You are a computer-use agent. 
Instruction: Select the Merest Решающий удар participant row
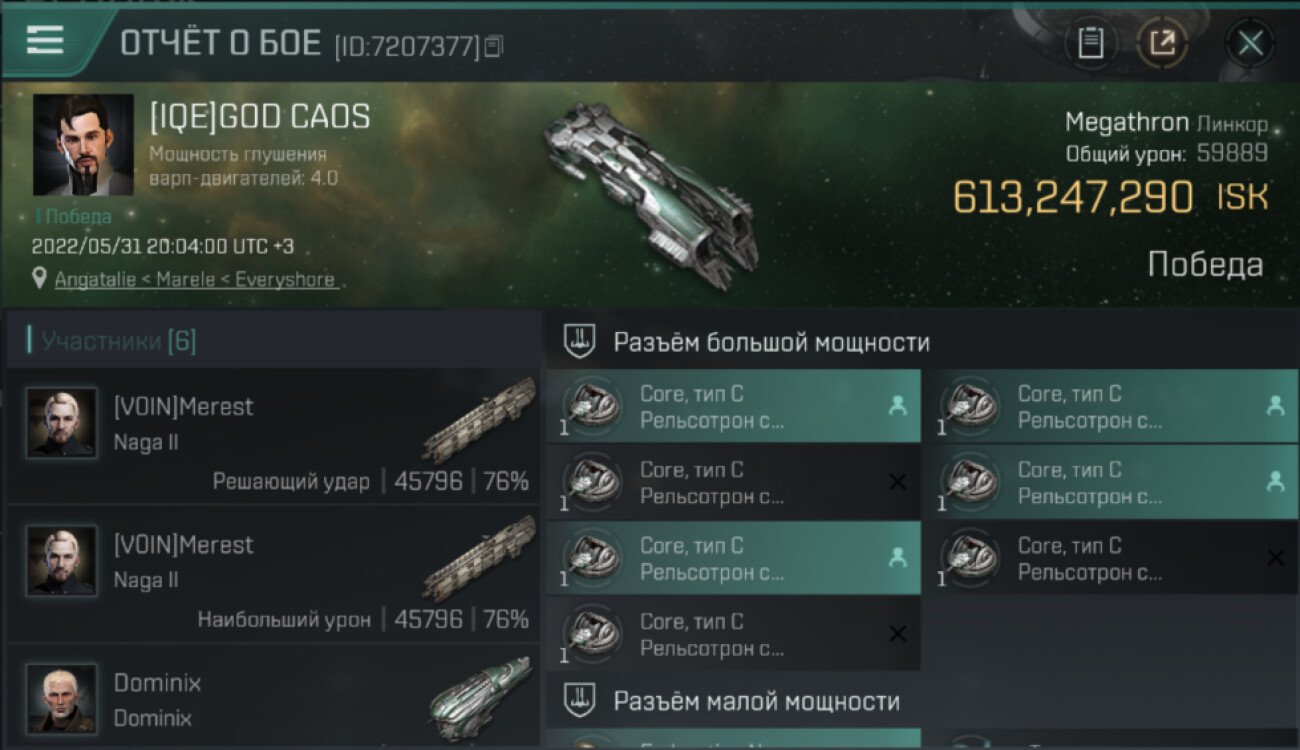click(273, 436)
